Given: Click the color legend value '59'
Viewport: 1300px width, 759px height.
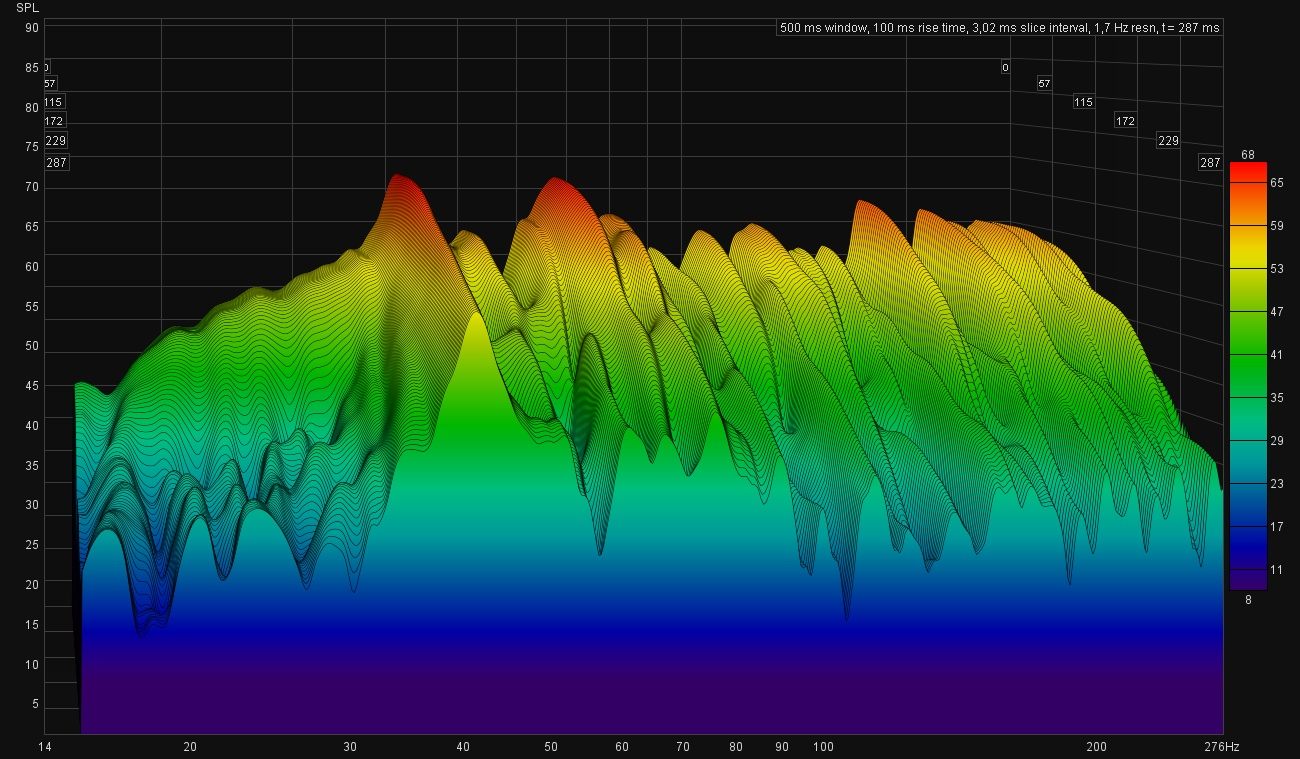Looking at the screenshot, I should [x=1276, y=226].
